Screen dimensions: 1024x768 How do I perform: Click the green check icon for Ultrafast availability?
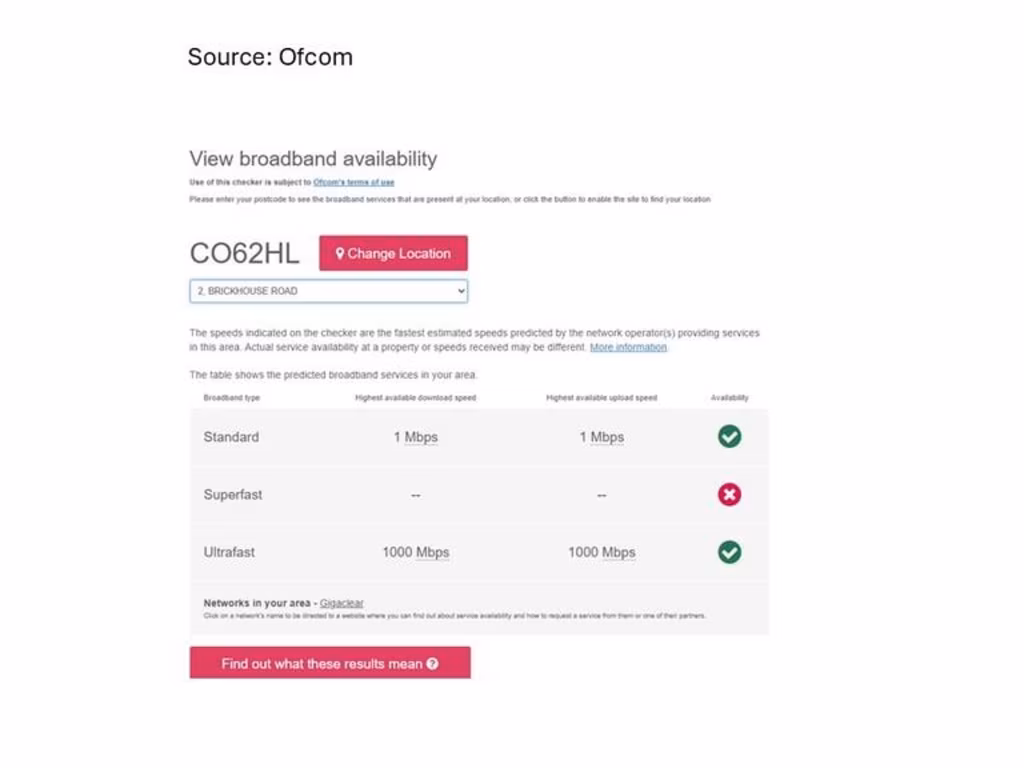pos(730,552)
